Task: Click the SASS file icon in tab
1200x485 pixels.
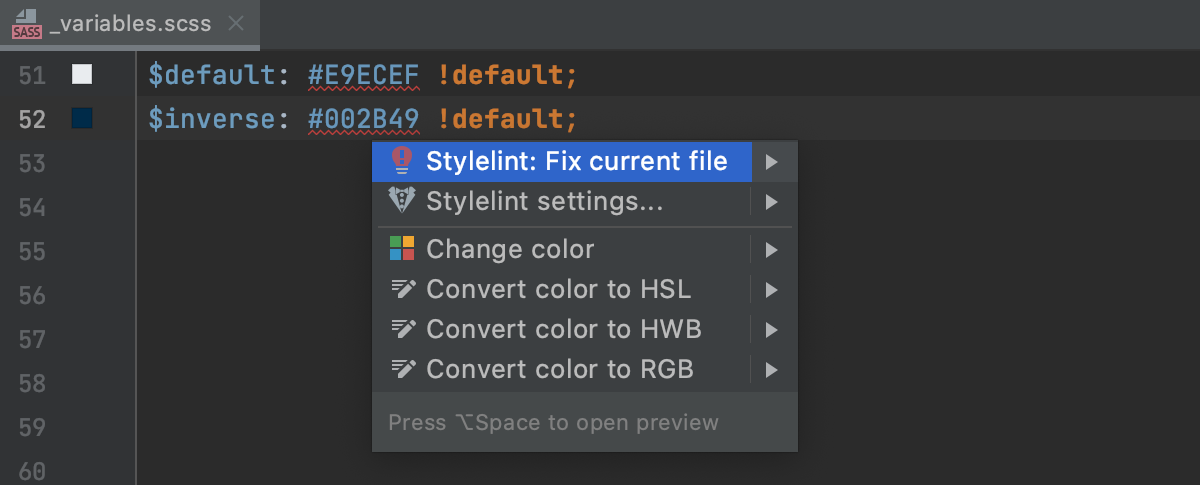Action: (x=27, y=24)
